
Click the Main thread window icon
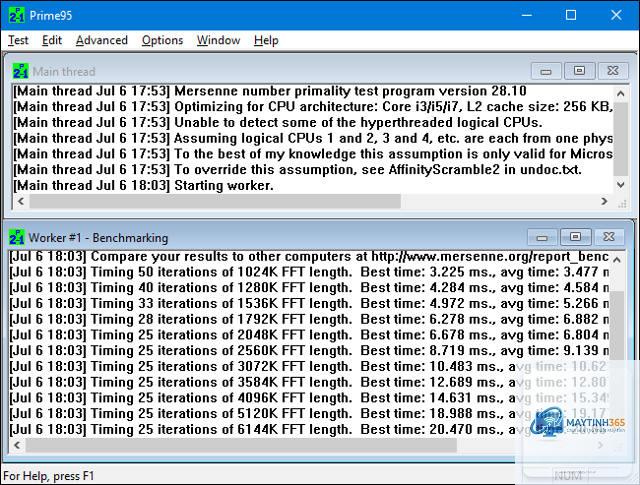[x=20, y=71]
